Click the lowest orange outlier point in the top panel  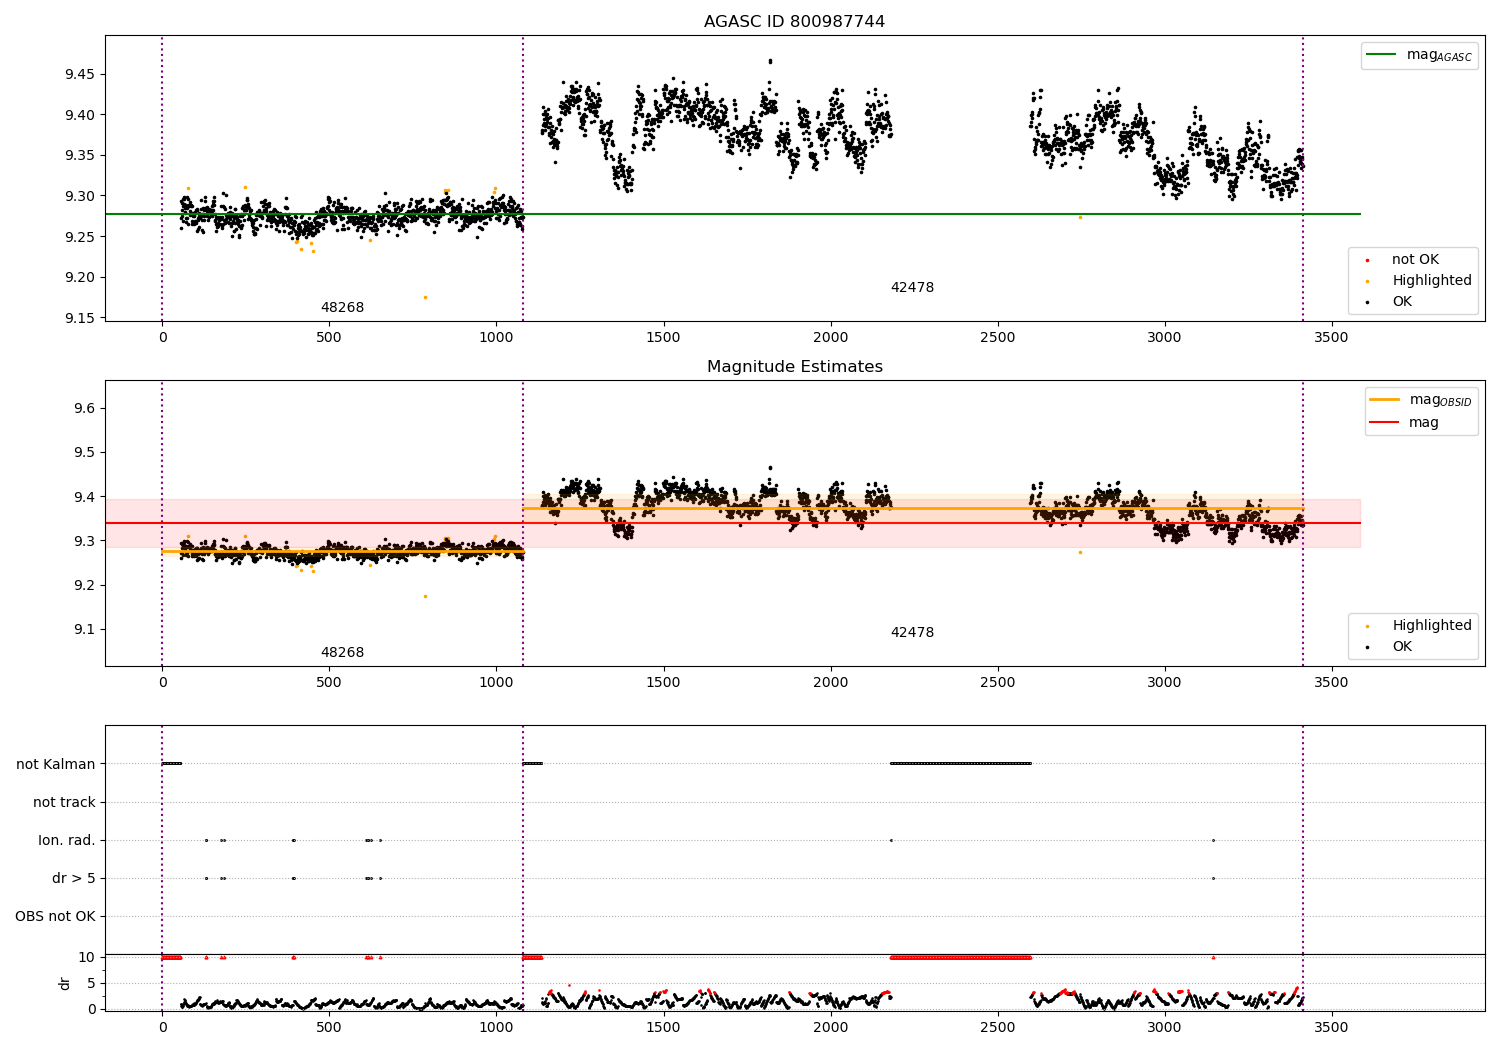[x=425, y=297]
